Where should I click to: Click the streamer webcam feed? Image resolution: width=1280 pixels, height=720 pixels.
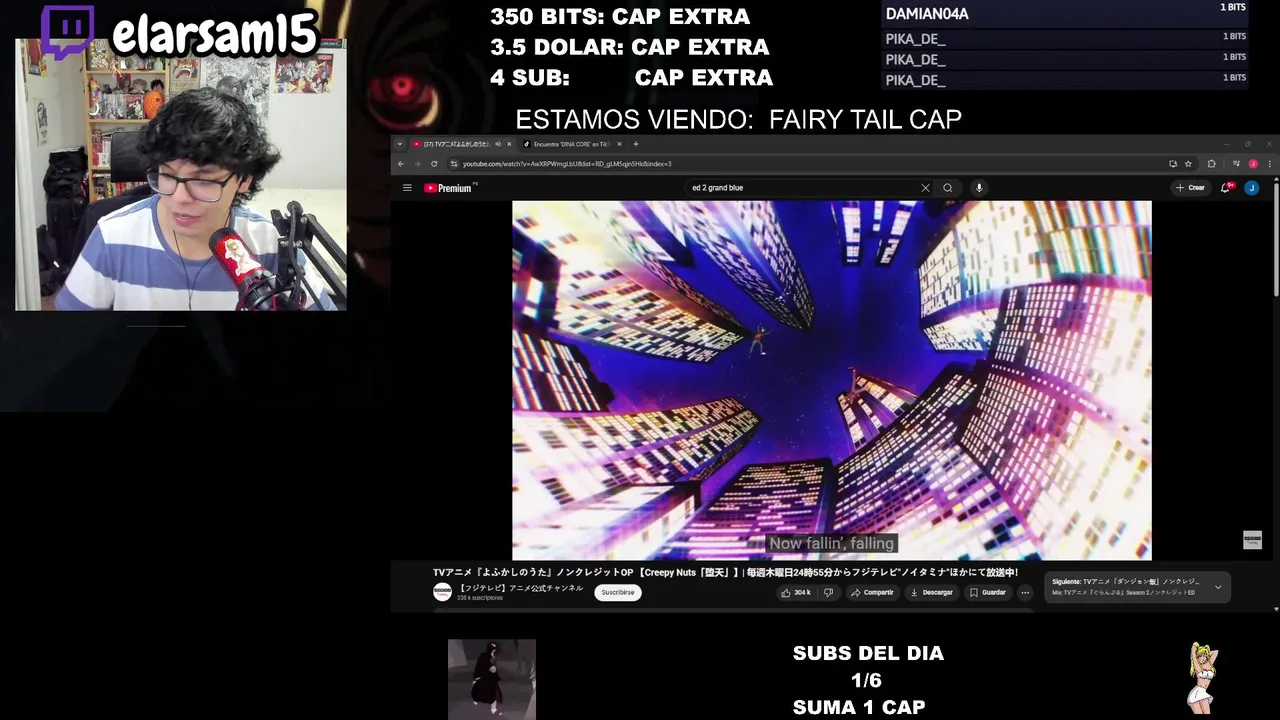click(181, 175)
